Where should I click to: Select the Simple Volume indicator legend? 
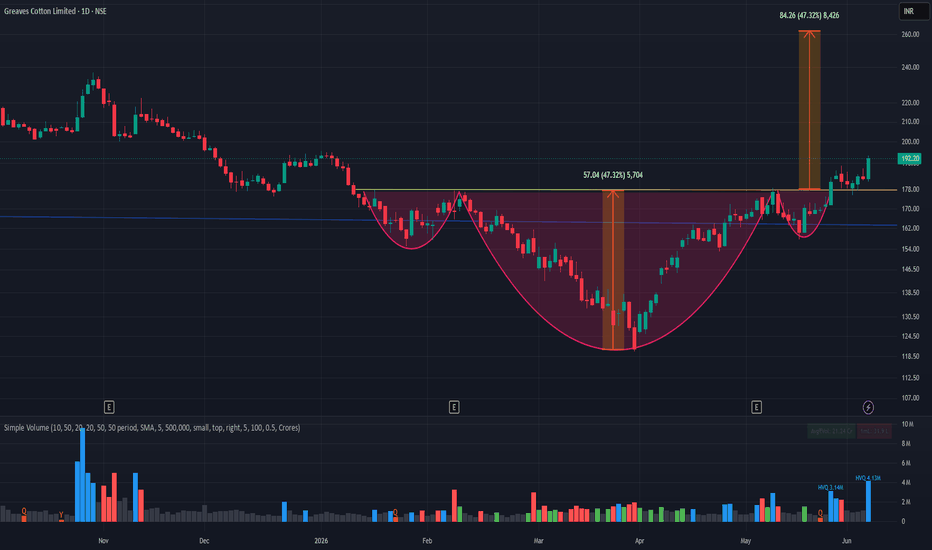point(152,428)
